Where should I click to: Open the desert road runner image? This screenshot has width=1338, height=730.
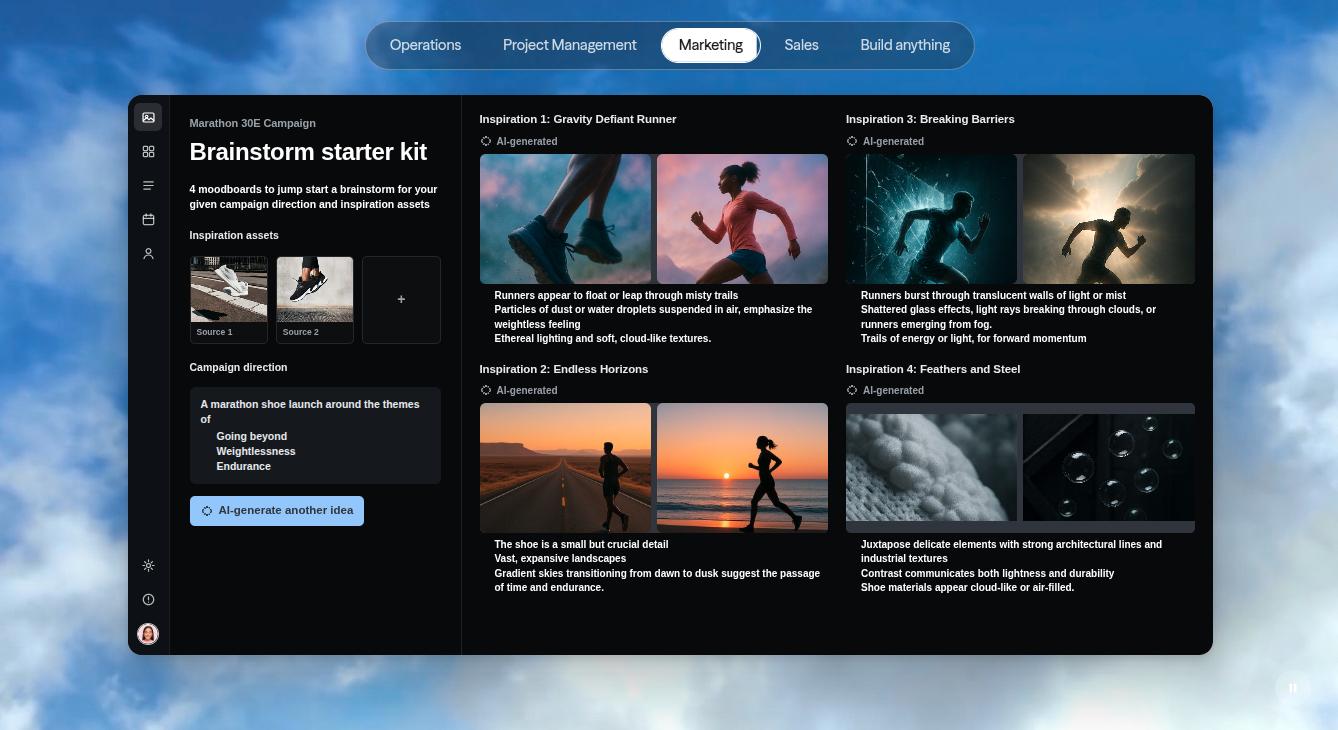click(x=565, y=468)
